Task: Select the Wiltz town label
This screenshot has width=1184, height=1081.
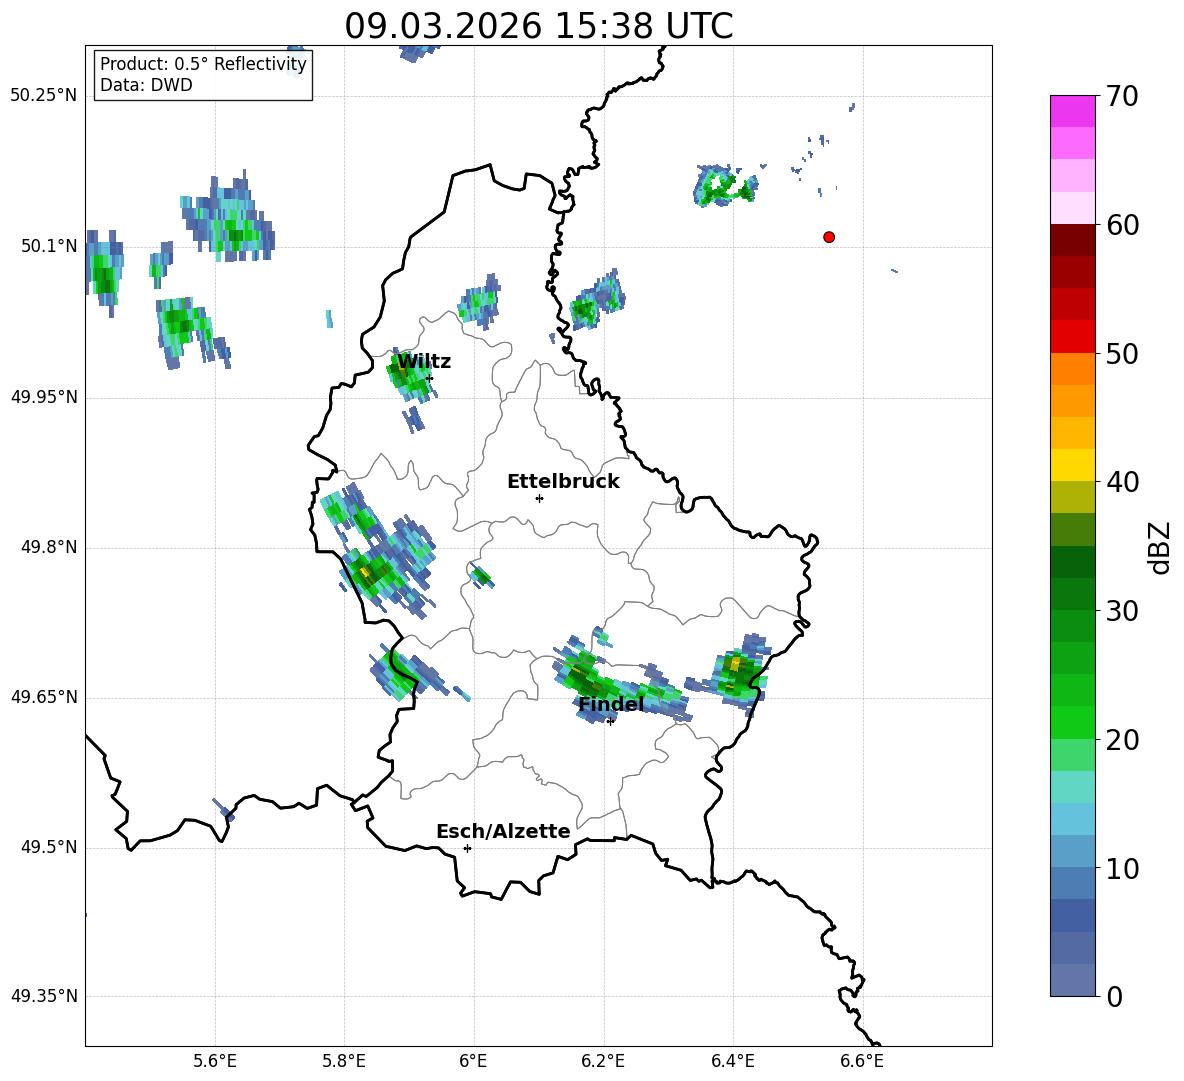Action: point(424,361)
